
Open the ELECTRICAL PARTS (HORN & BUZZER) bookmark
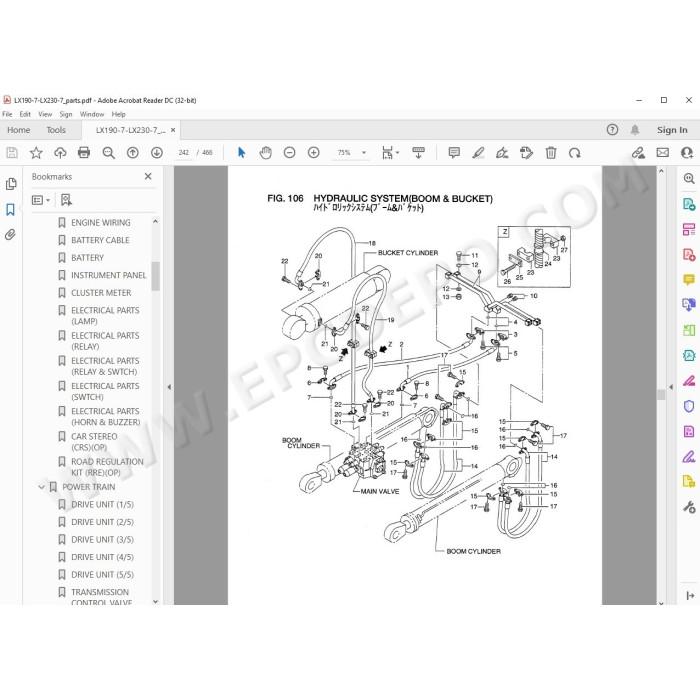pyautogui.click(x=106, y=417)
